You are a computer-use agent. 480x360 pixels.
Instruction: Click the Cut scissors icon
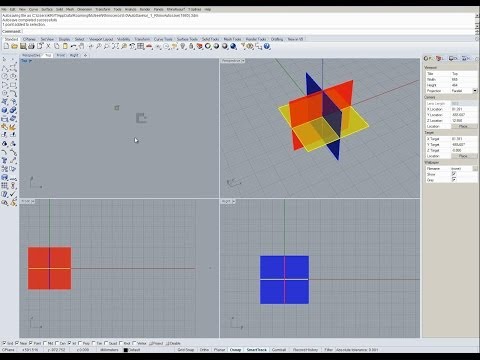tap(48, 46)
